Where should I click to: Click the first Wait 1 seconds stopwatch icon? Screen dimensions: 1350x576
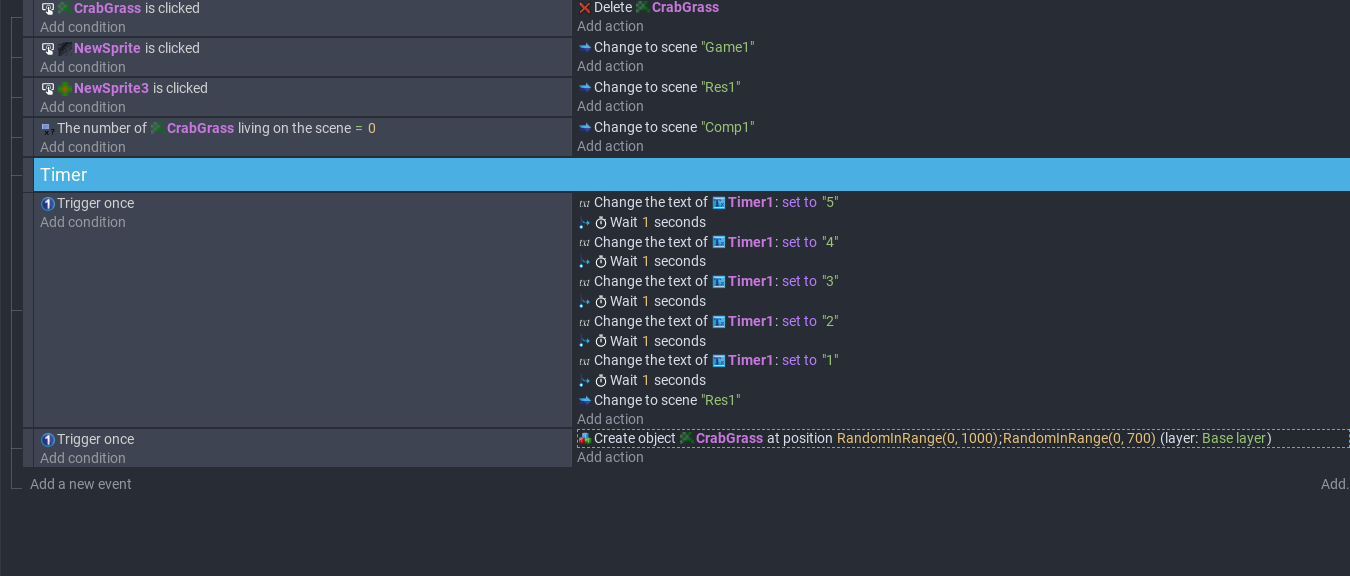(x=601, y=222)
